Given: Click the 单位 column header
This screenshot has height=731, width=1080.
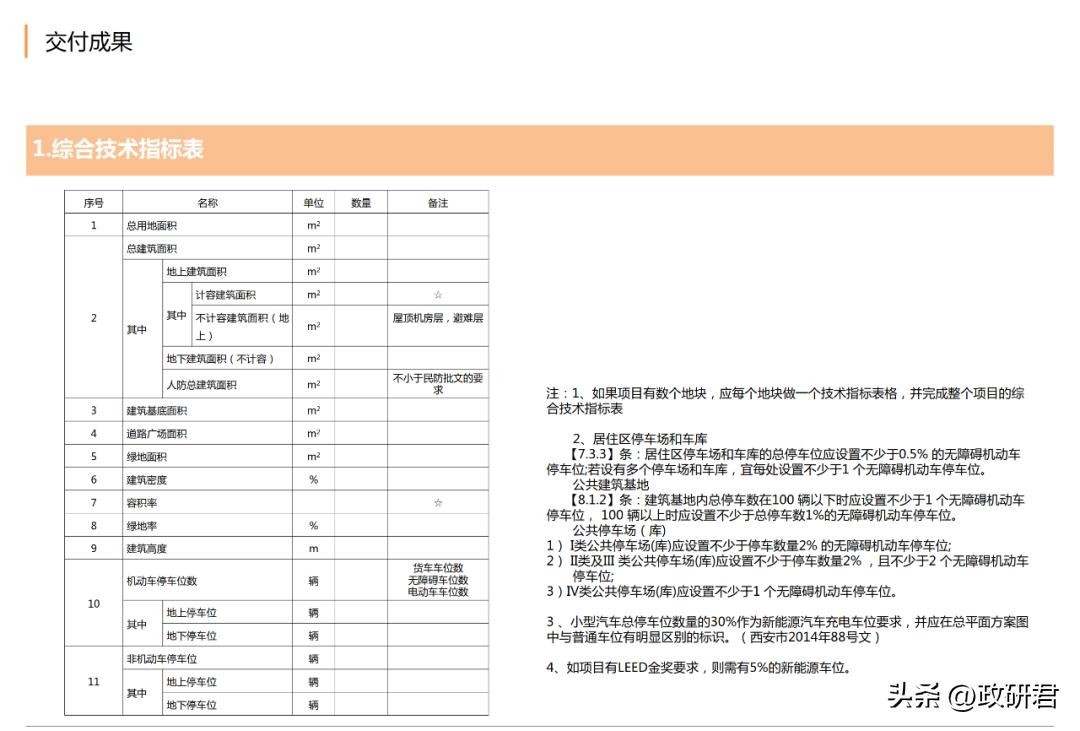Looking at the screenshot, I should point(313,203).
